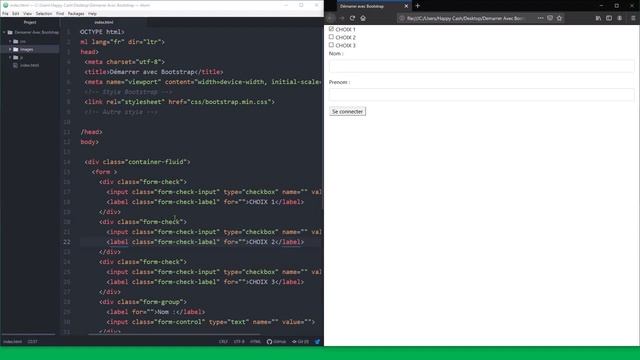Viewport: 640px width, 360px height.
Task: Go to Firefox home page icon
Action: (x=363, y=18)
